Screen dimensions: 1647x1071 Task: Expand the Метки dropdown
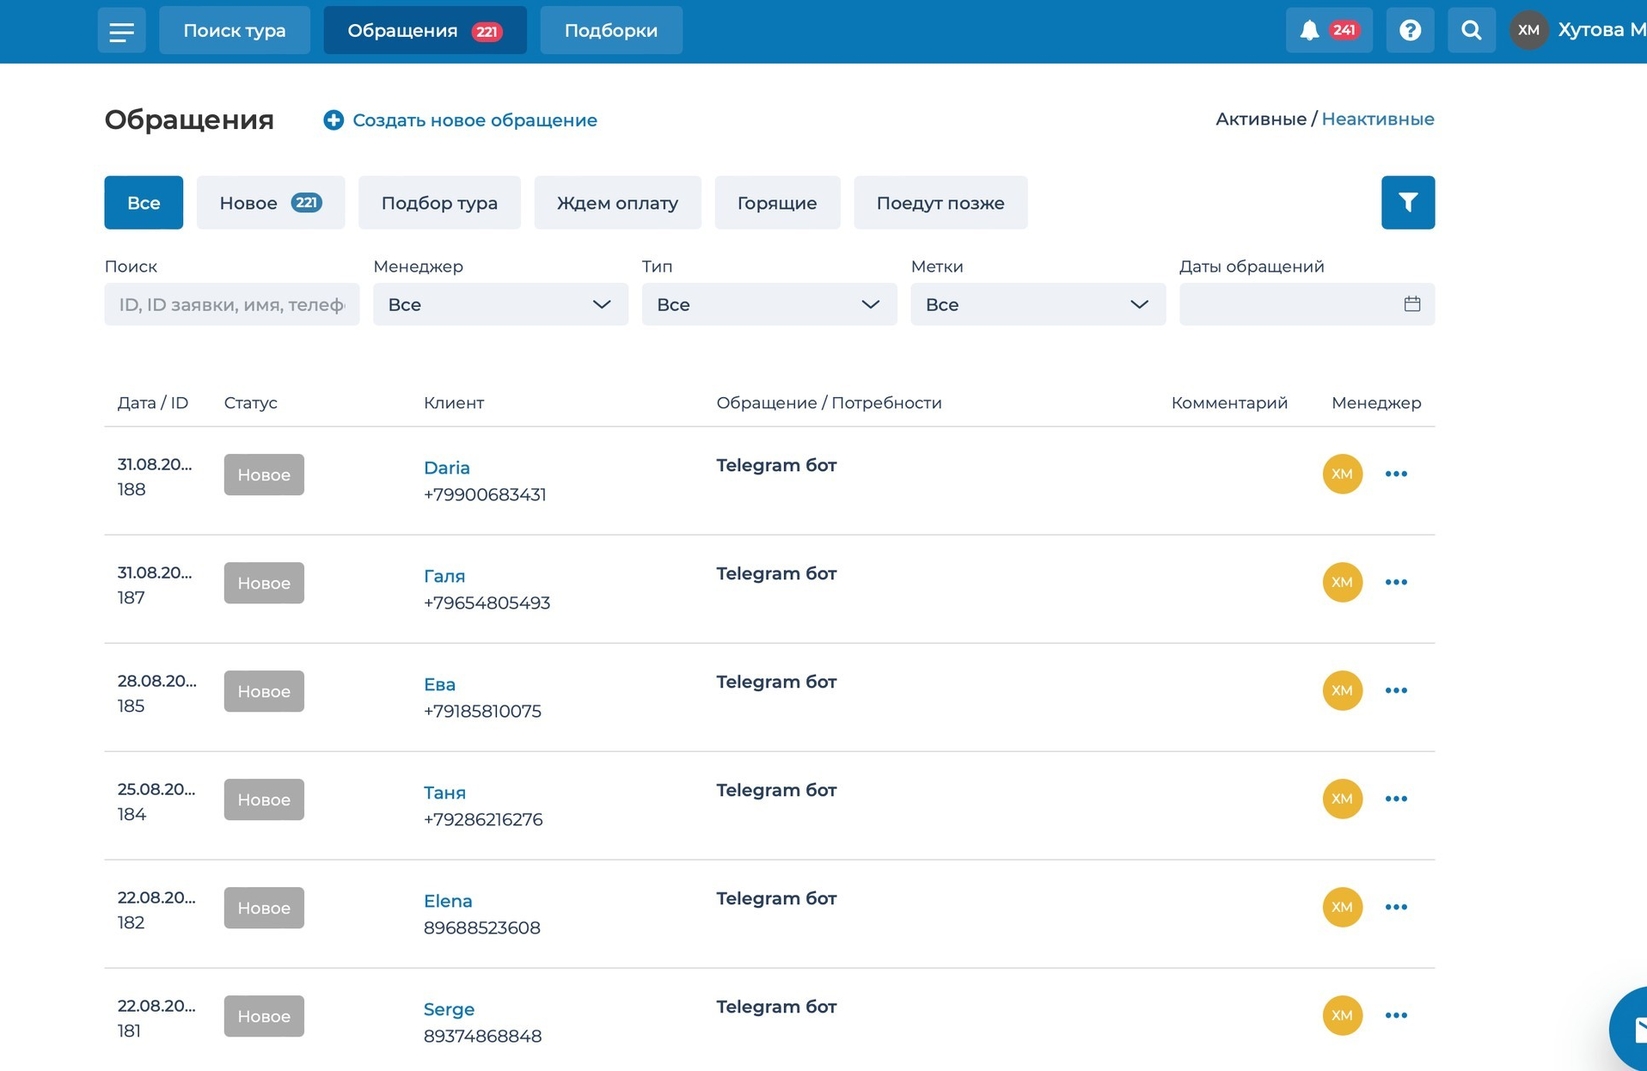click(1037, 304)
